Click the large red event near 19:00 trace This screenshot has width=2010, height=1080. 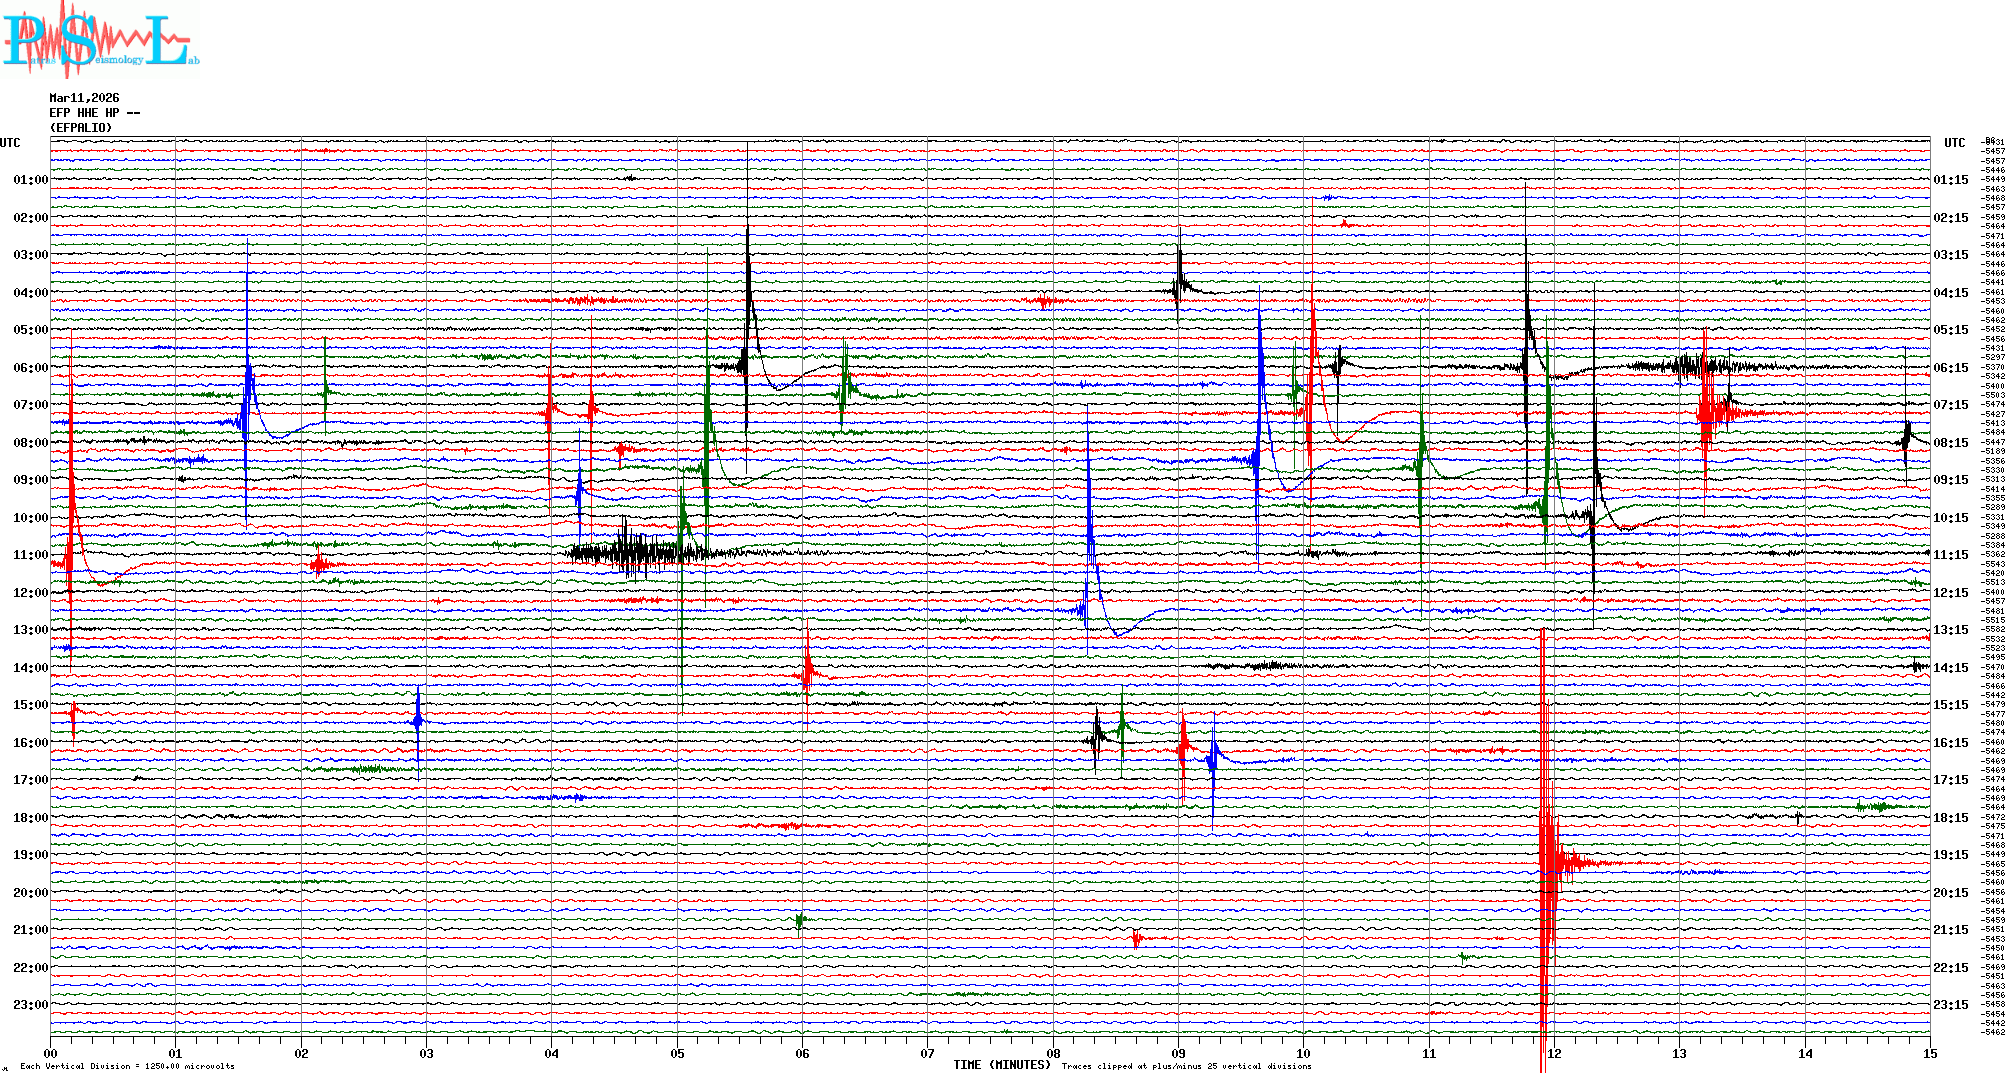click(x=1548, y=860)
